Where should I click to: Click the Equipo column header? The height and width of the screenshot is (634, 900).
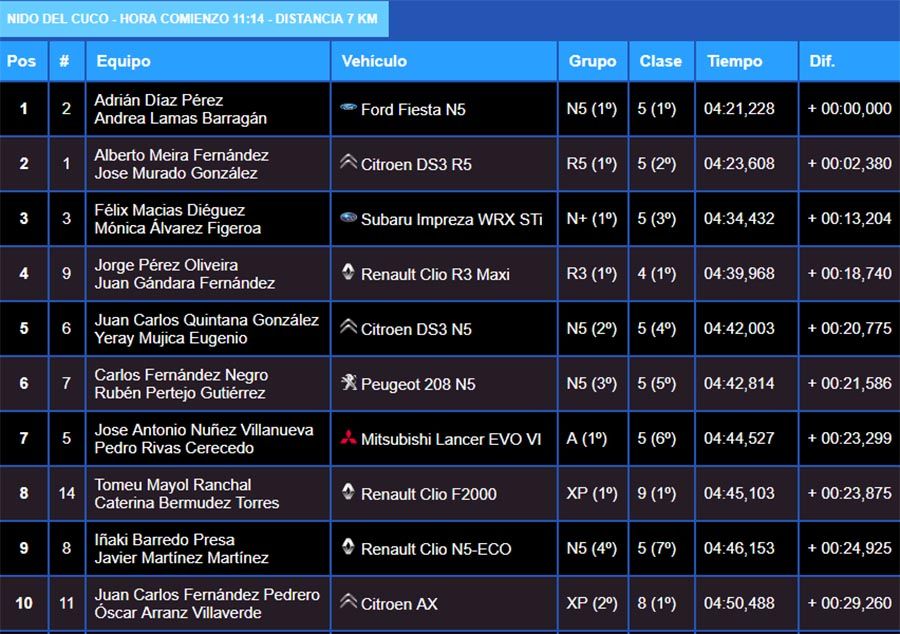point(123,61)
